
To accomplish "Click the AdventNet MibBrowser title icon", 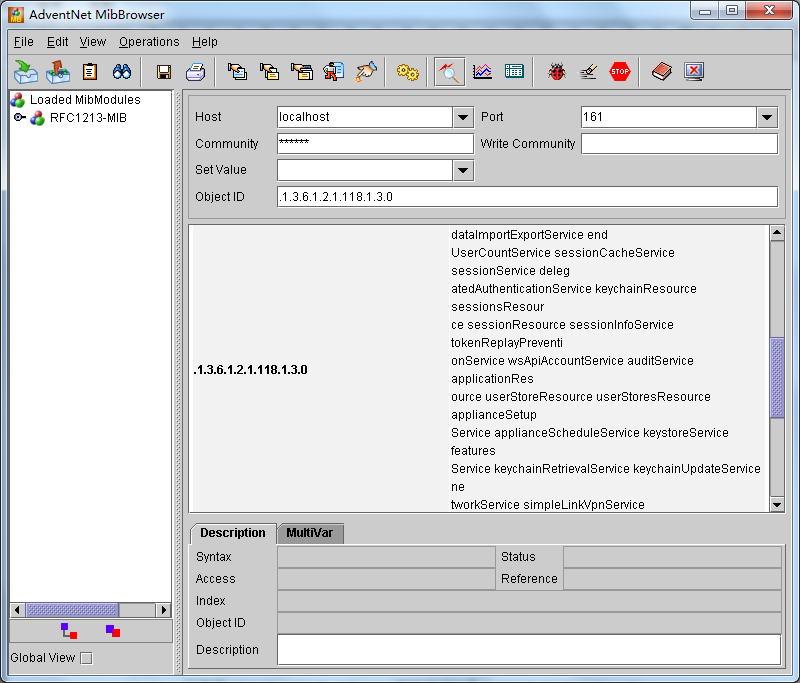I will [16, 15].
